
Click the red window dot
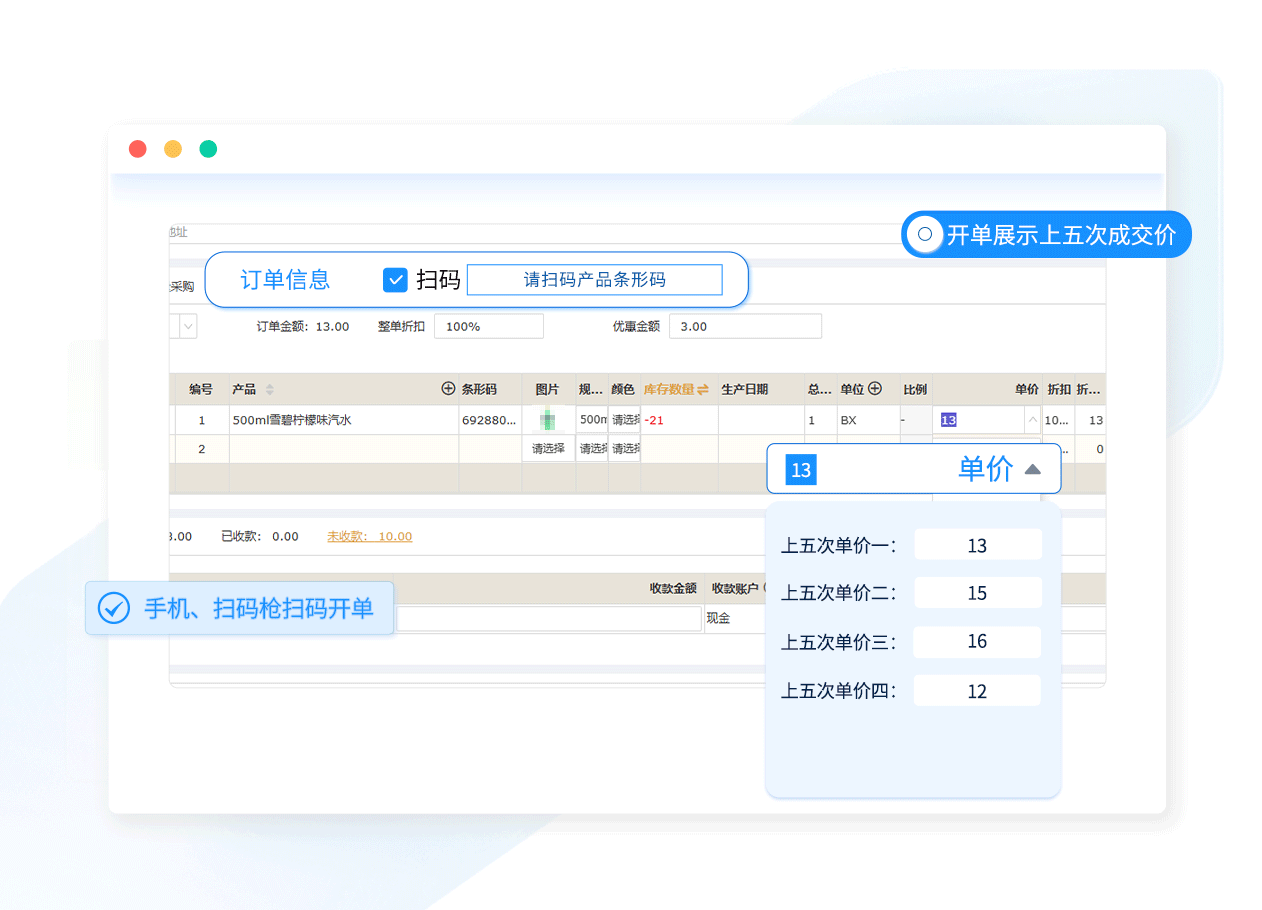tap(138, 149)
